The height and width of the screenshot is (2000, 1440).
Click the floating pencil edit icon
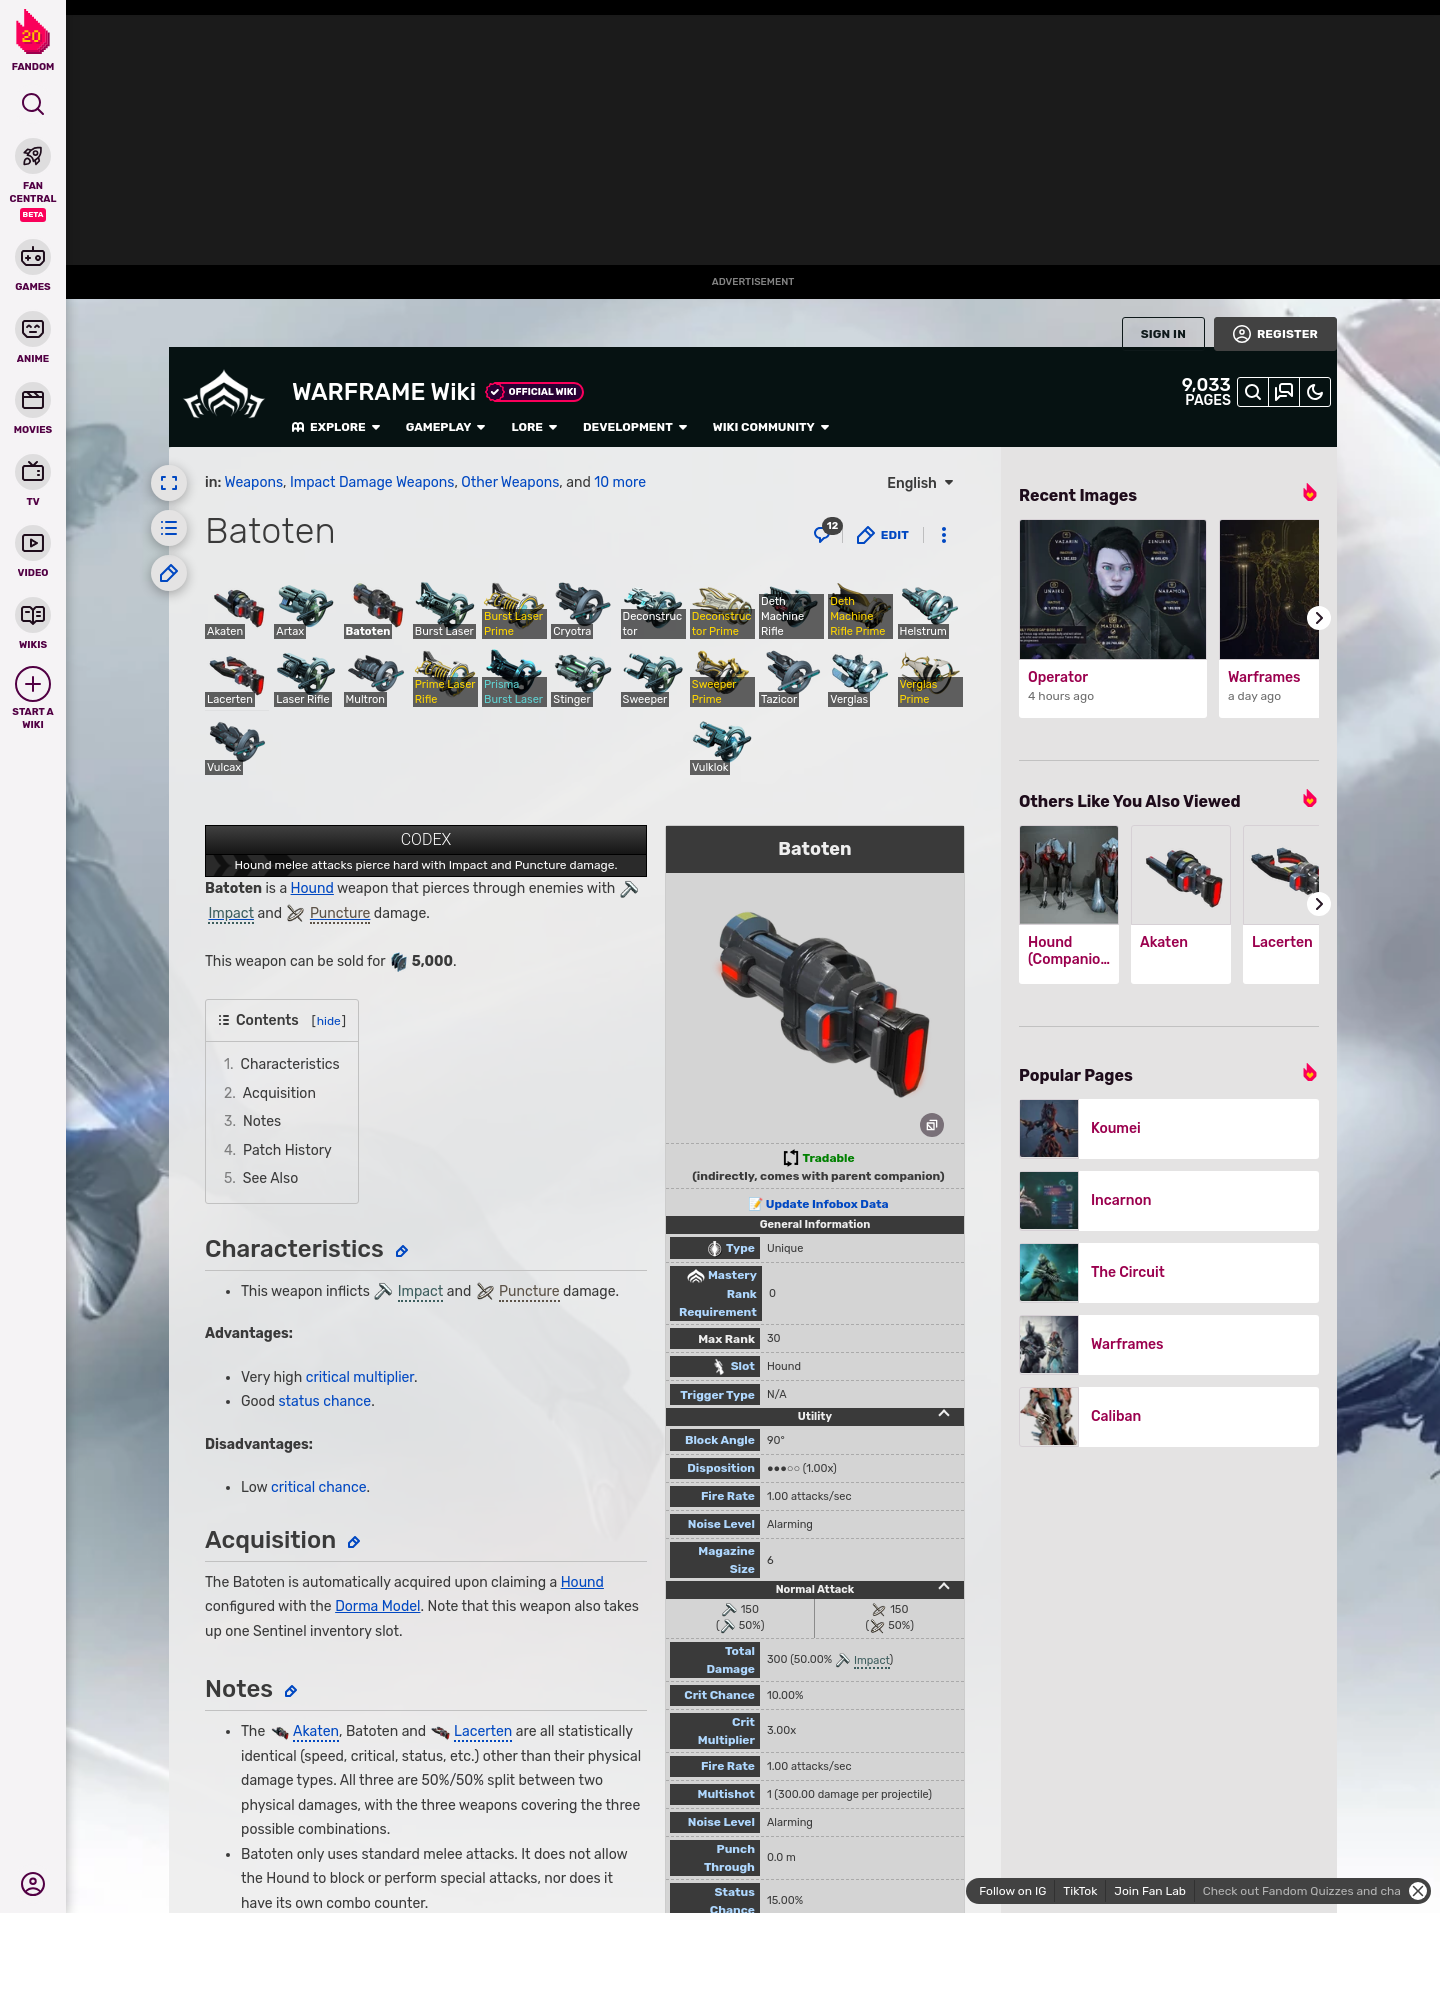(169, 573)
